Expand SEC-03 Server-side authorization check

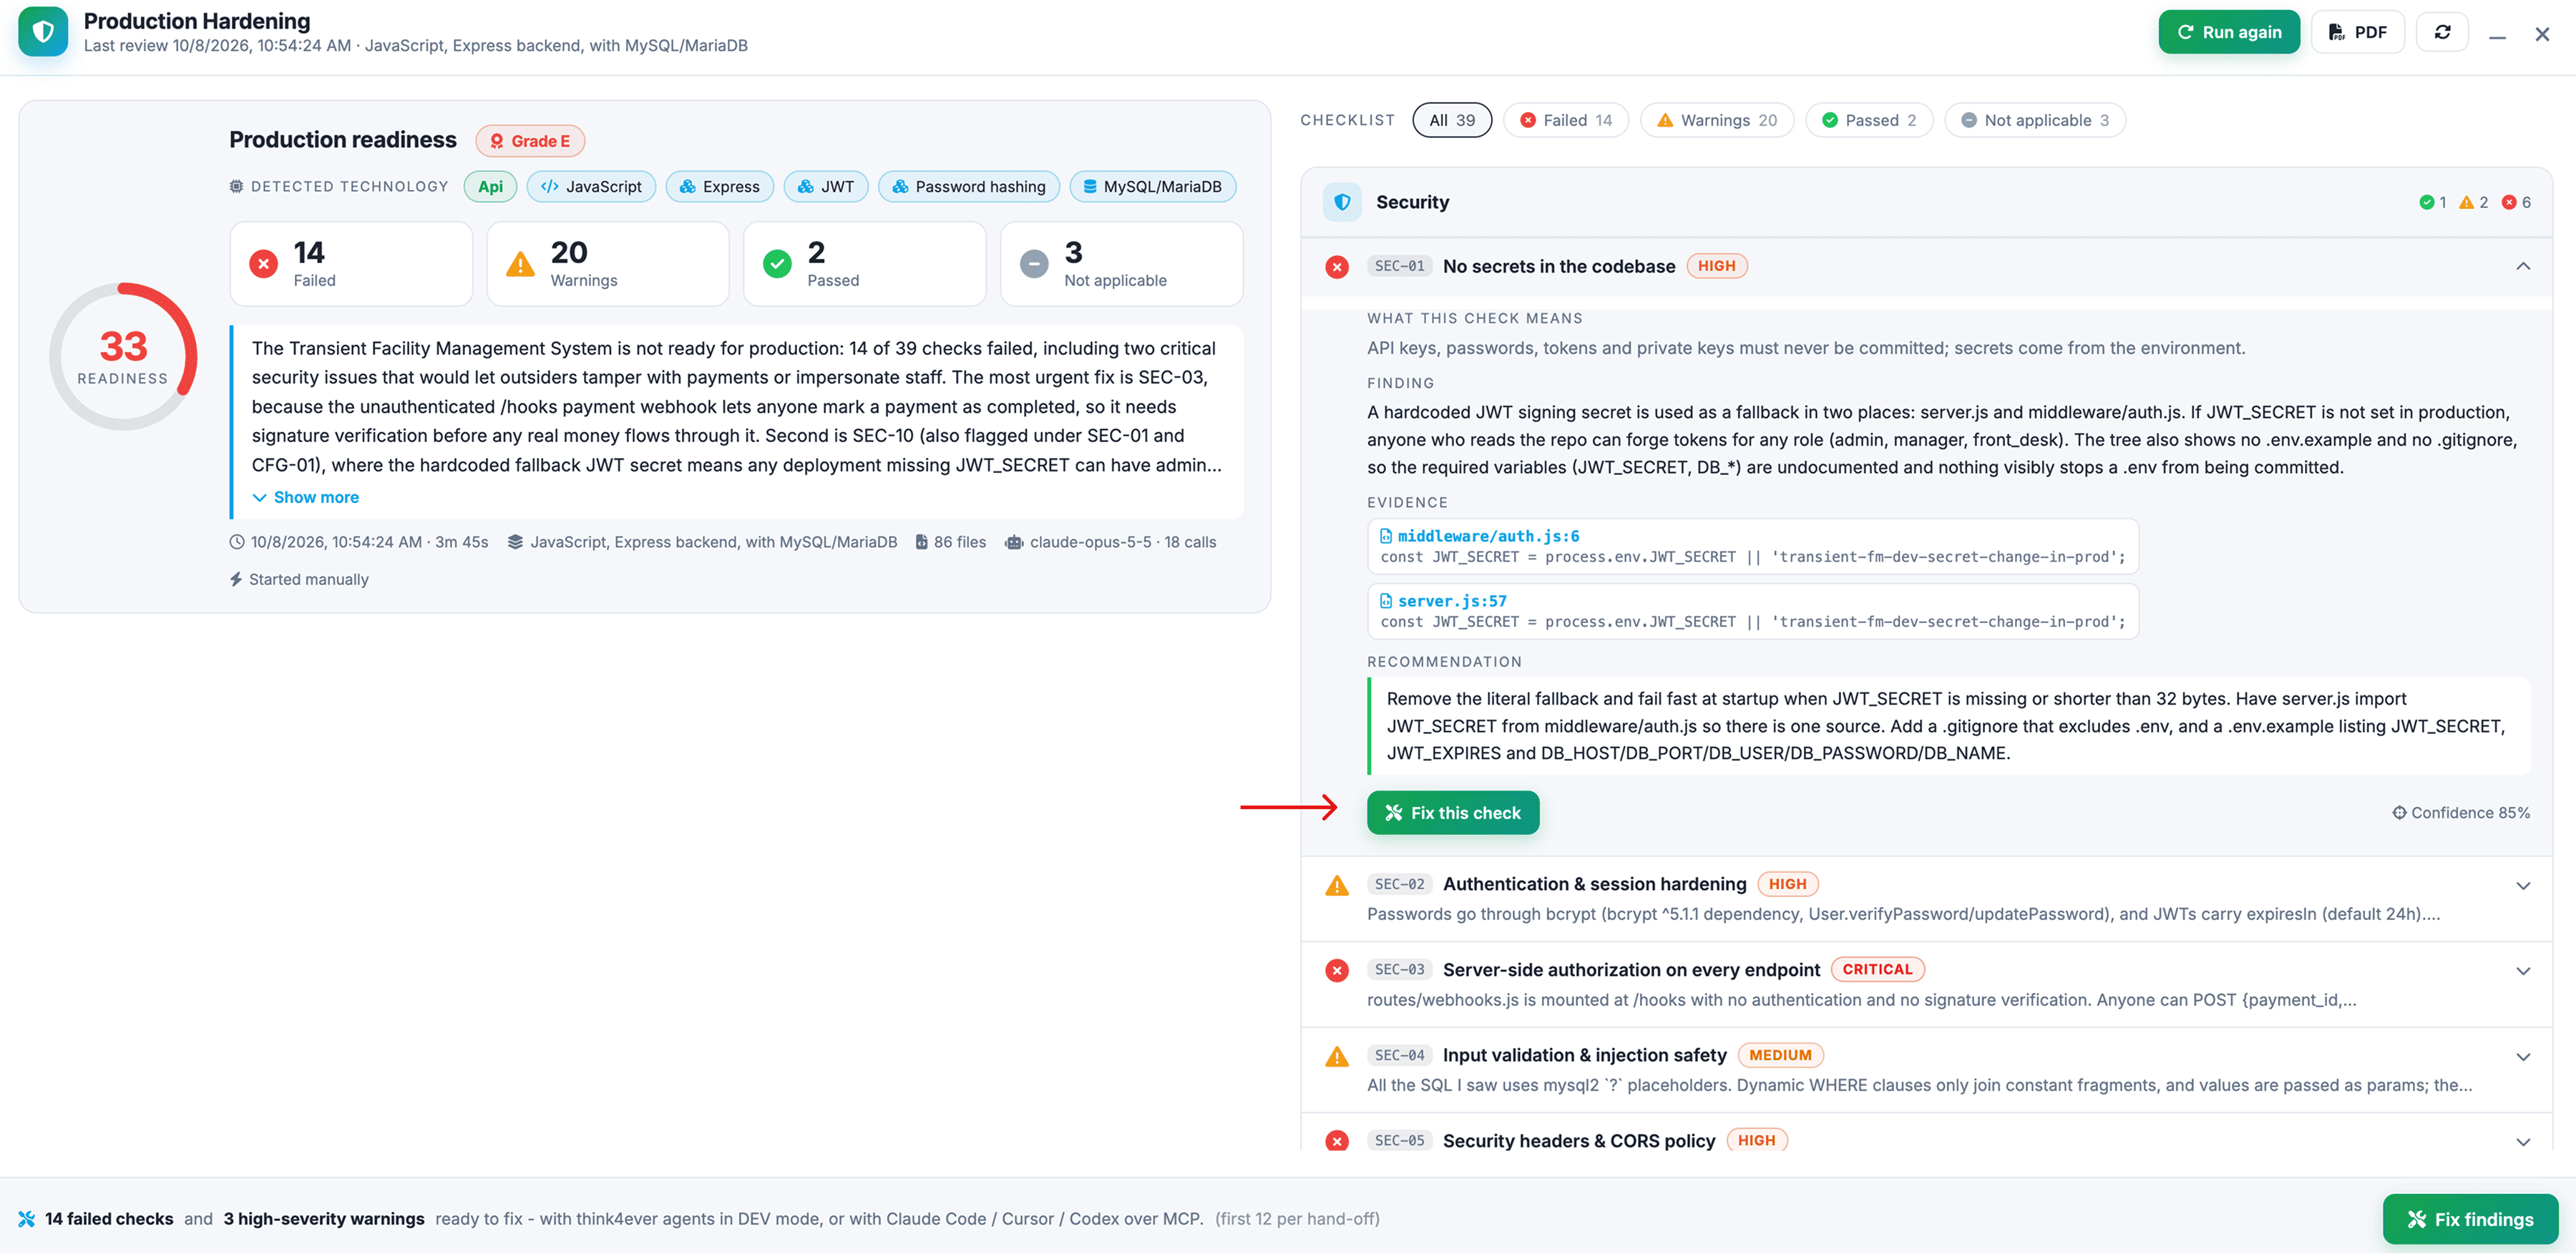click(2523, 971)
